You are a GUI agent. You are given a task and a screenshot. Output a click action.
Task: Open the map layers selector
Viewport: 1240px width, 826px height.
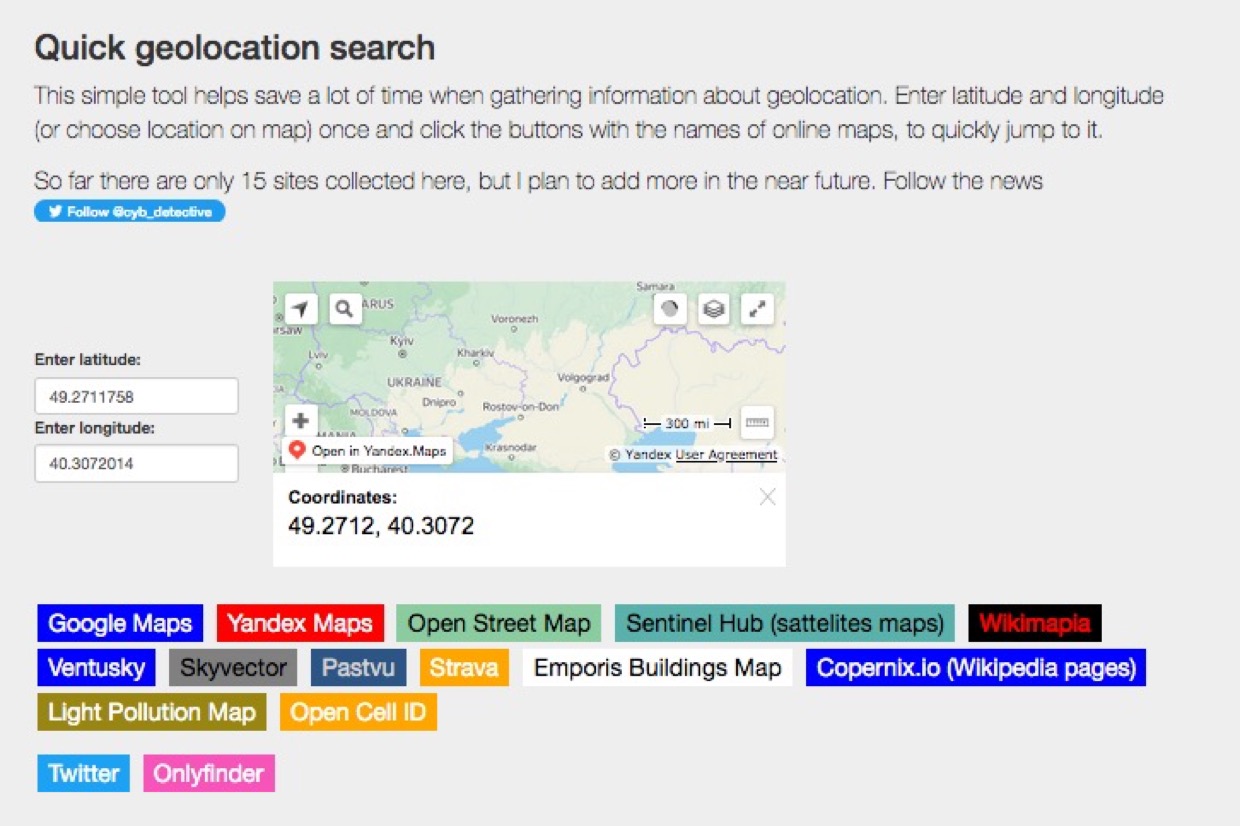tap(713, 309)
